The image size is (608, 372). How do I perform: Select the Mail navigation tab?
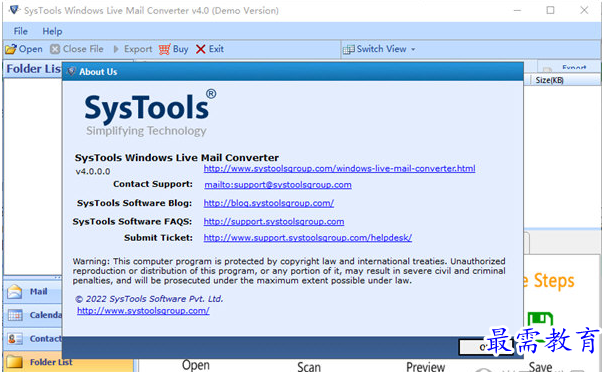tap(33, 292)
